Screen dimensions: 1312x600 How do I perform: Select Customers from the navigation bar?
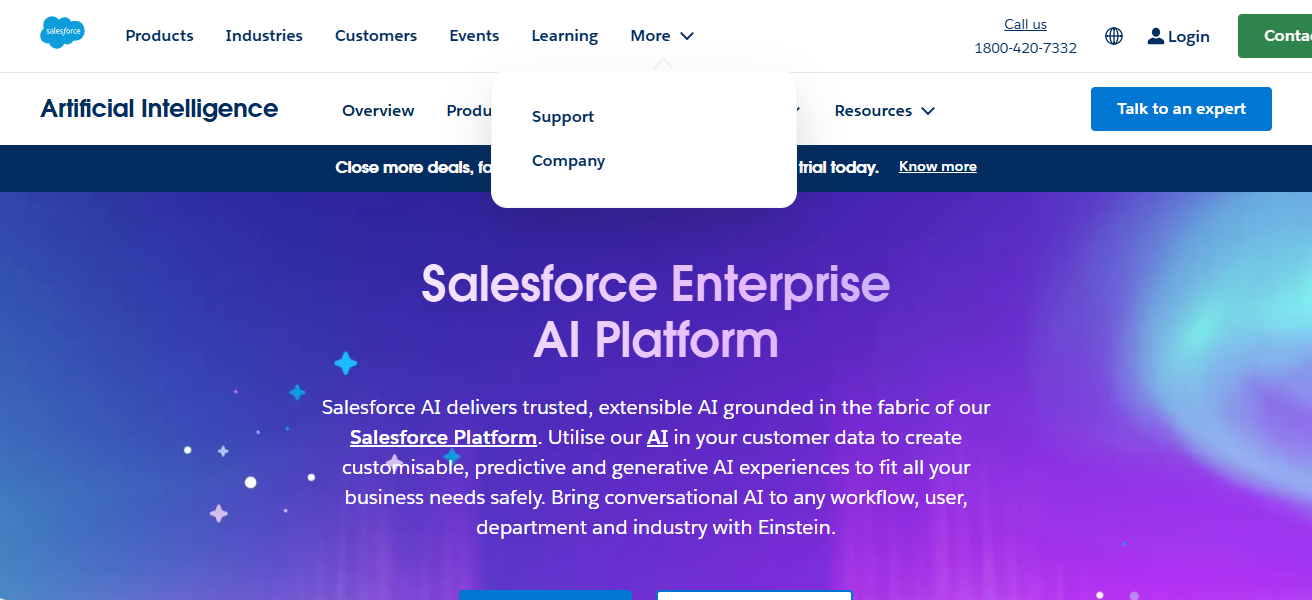(376, 36)
